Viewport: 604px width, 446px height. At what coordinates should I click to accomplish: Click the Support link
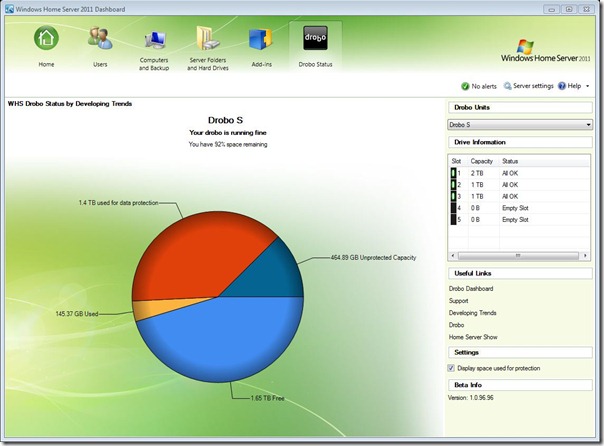point(459,300)
